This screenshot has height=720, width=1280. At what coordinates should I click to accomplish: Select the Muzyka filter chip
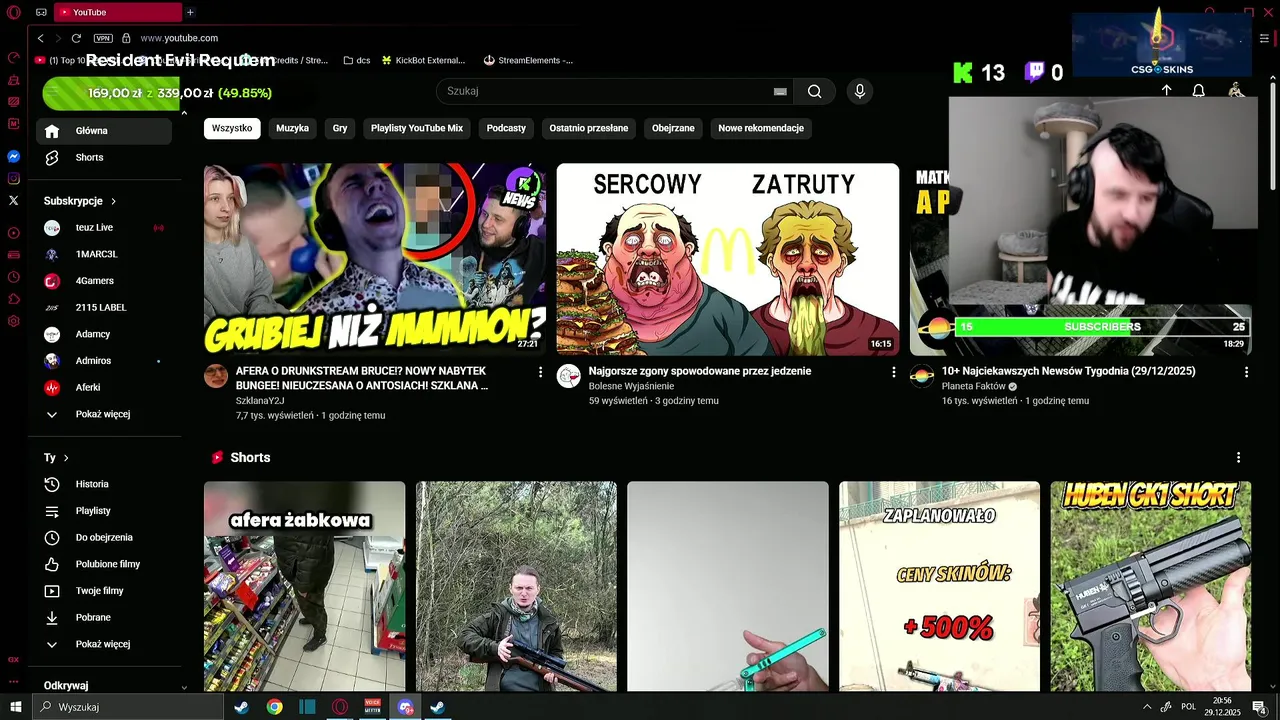pos(292,128)
